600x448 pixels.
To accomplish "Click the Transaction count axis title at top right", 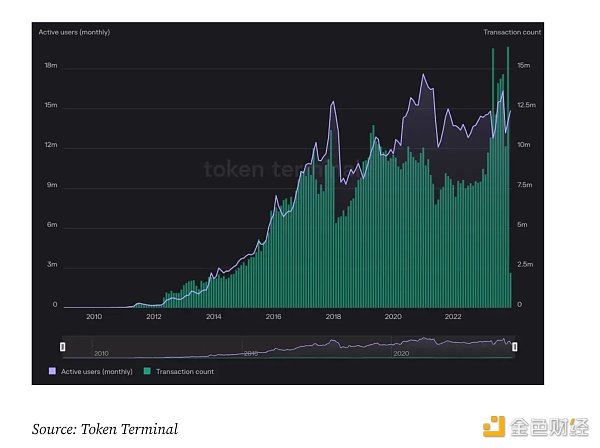I will (512, 32).
